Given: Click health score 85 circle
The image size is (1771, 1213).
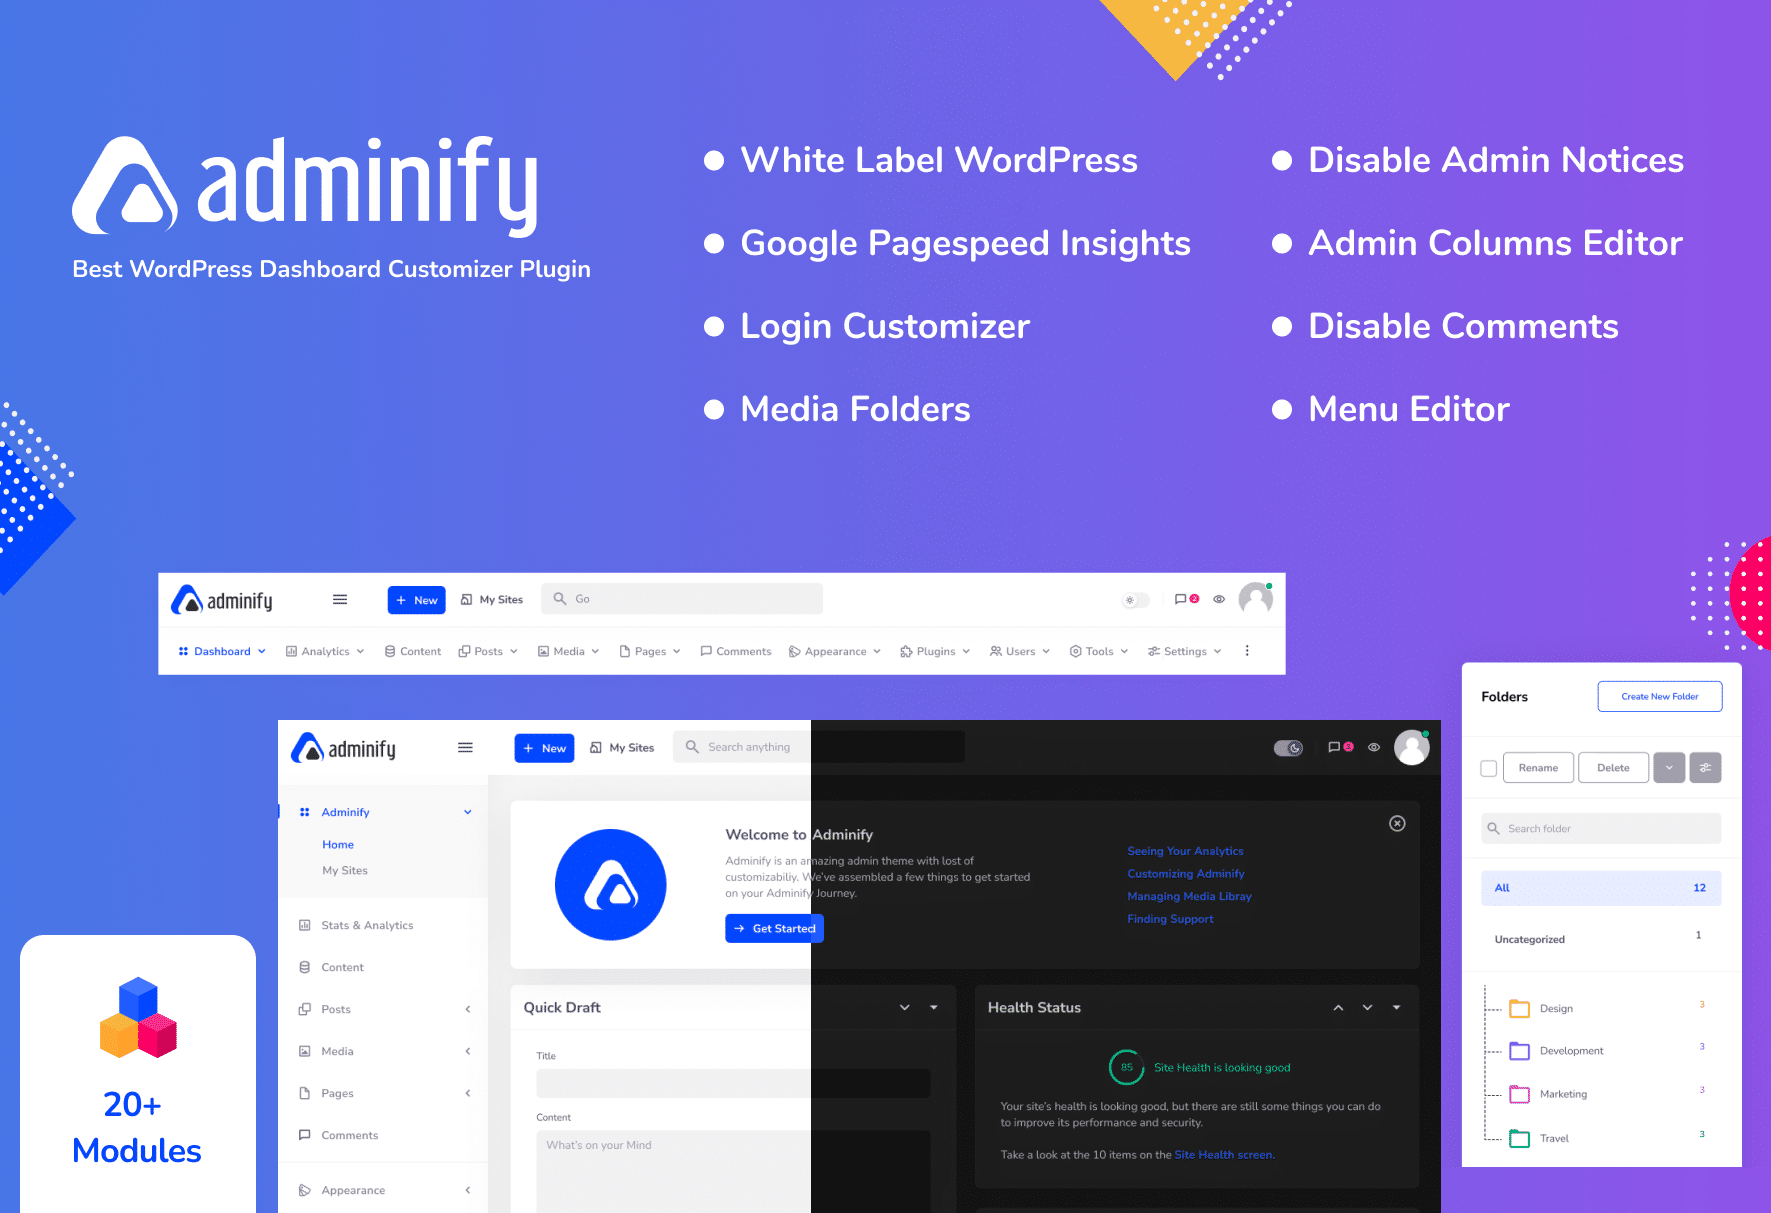Looking at the screenshot, I should (x=1127, y=1067).
